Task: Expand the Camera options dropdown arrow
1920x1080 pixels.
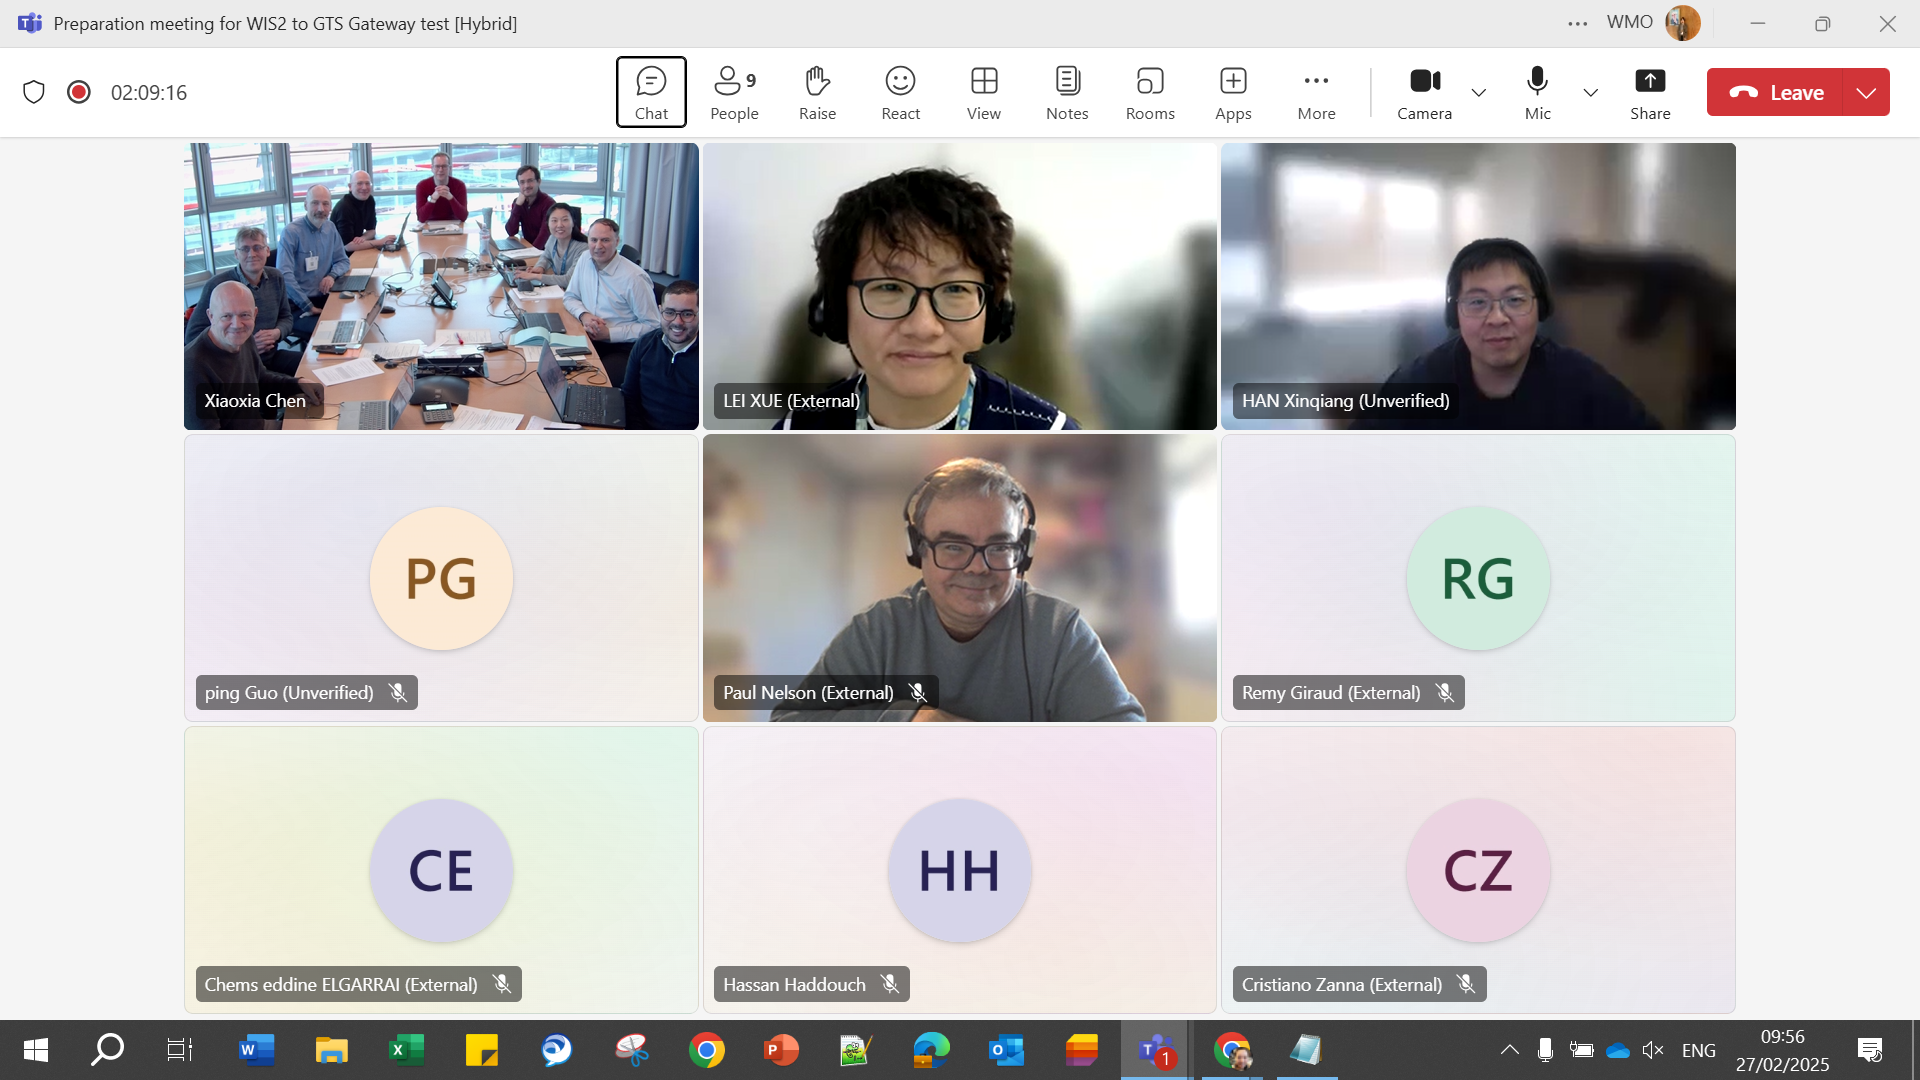Action: coord(1478,93)
